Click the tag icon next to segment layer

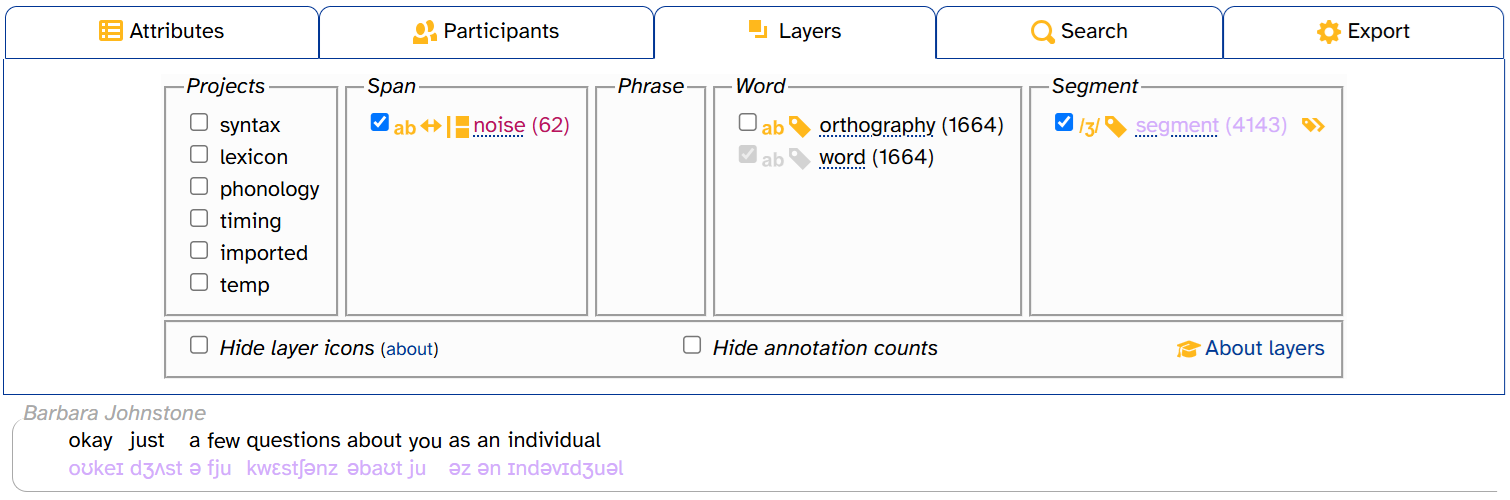click(x=1115, y=126)
